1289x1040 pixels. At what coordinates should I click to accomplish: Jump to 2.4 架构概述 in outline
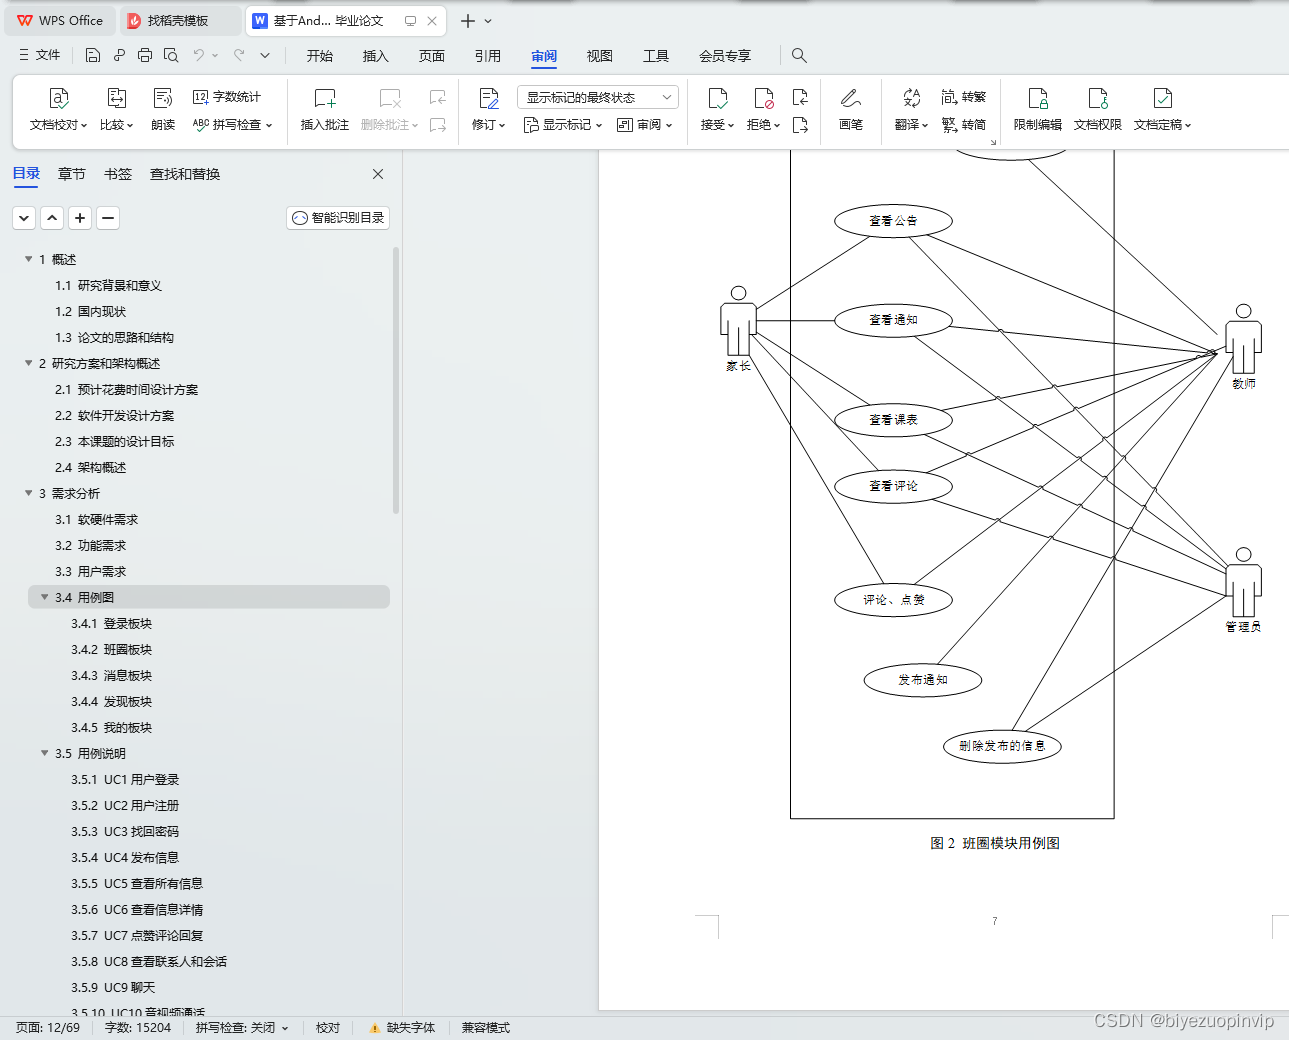click(90, 468)
